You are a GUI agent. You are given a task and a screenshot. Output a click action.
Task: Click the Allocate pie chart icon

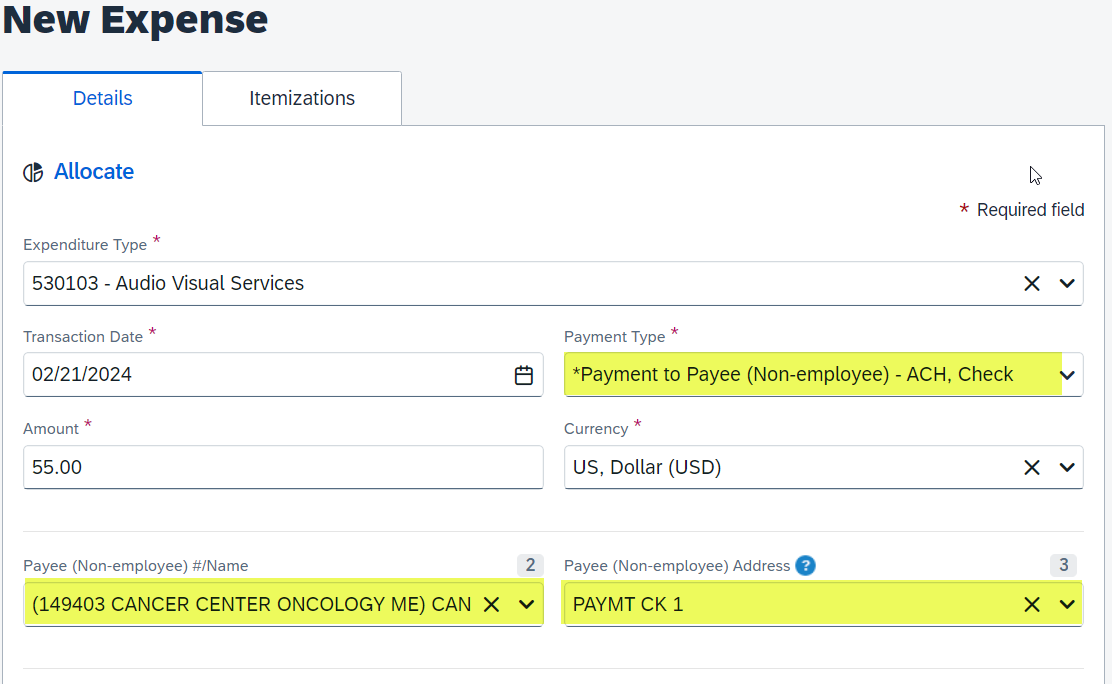pyautogui.click(x=32, y=171)
